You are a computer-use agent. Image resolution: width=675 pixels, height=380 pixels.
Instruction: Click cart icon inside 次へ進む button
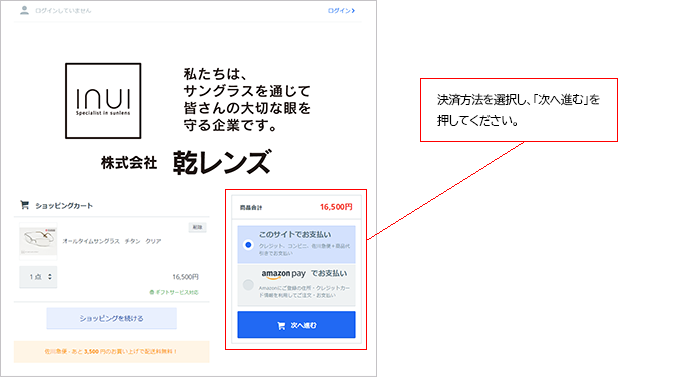click(281, 326)
